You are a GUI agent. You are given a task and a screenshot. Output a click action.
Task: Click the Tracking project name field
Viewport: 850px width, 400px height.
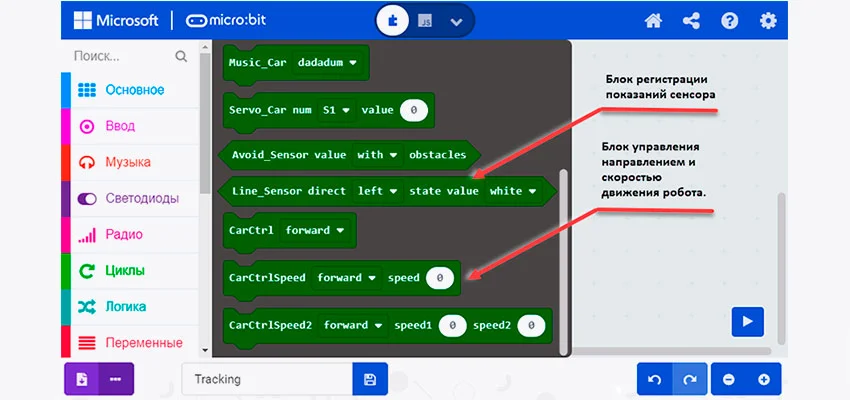267,380
